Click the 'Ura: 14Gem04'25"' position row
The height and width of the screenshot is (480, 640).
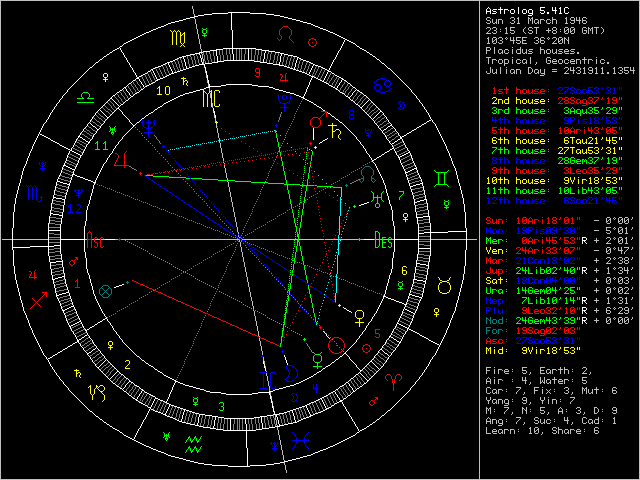[x=560, y=291]
